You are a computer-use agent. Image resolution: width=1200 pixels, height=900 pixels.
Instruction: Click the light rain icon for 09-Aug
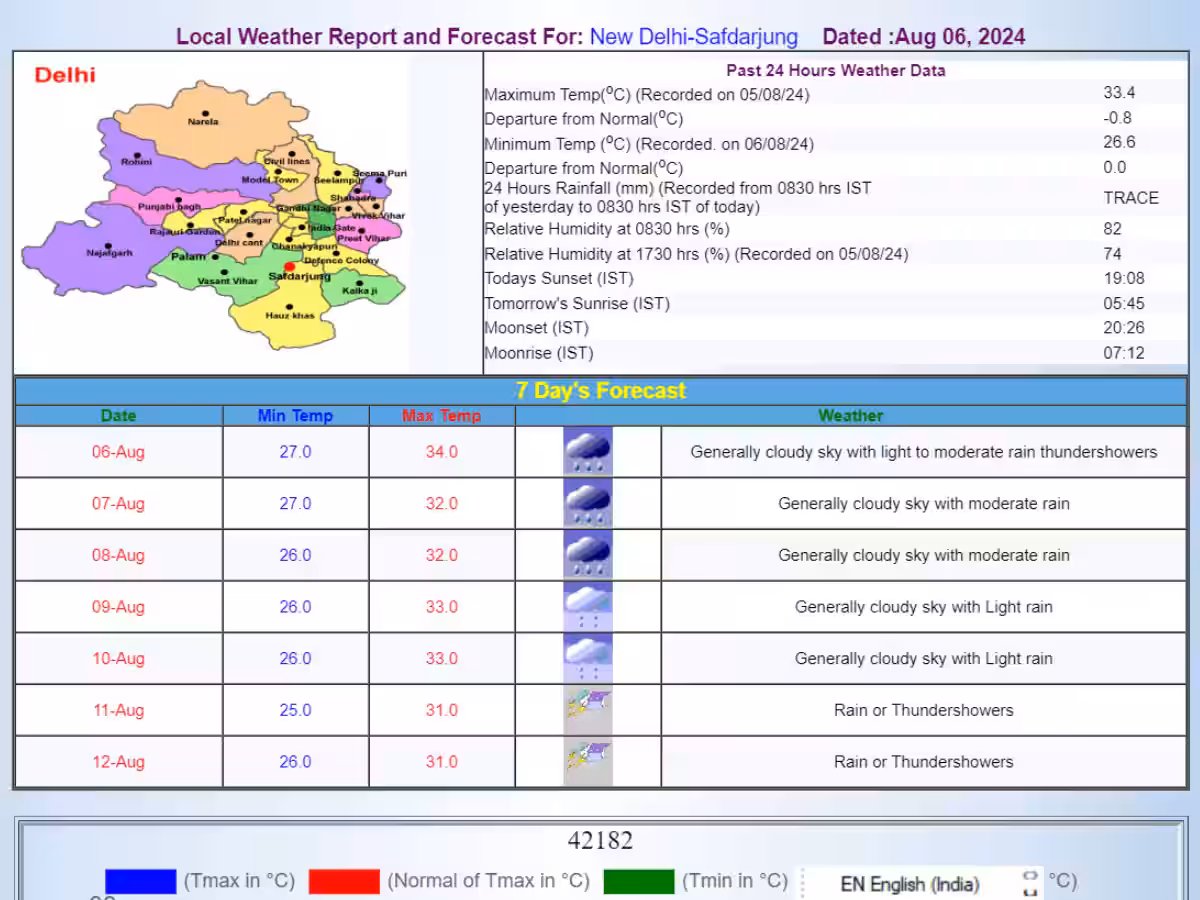(588, 607)
